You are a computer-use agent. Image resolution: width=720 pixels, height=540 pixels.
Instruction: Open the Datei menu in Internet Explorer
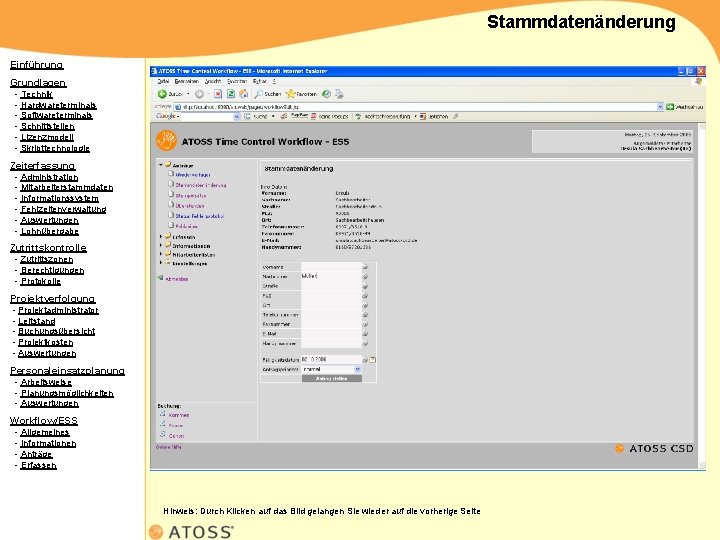tap(163, 81)
